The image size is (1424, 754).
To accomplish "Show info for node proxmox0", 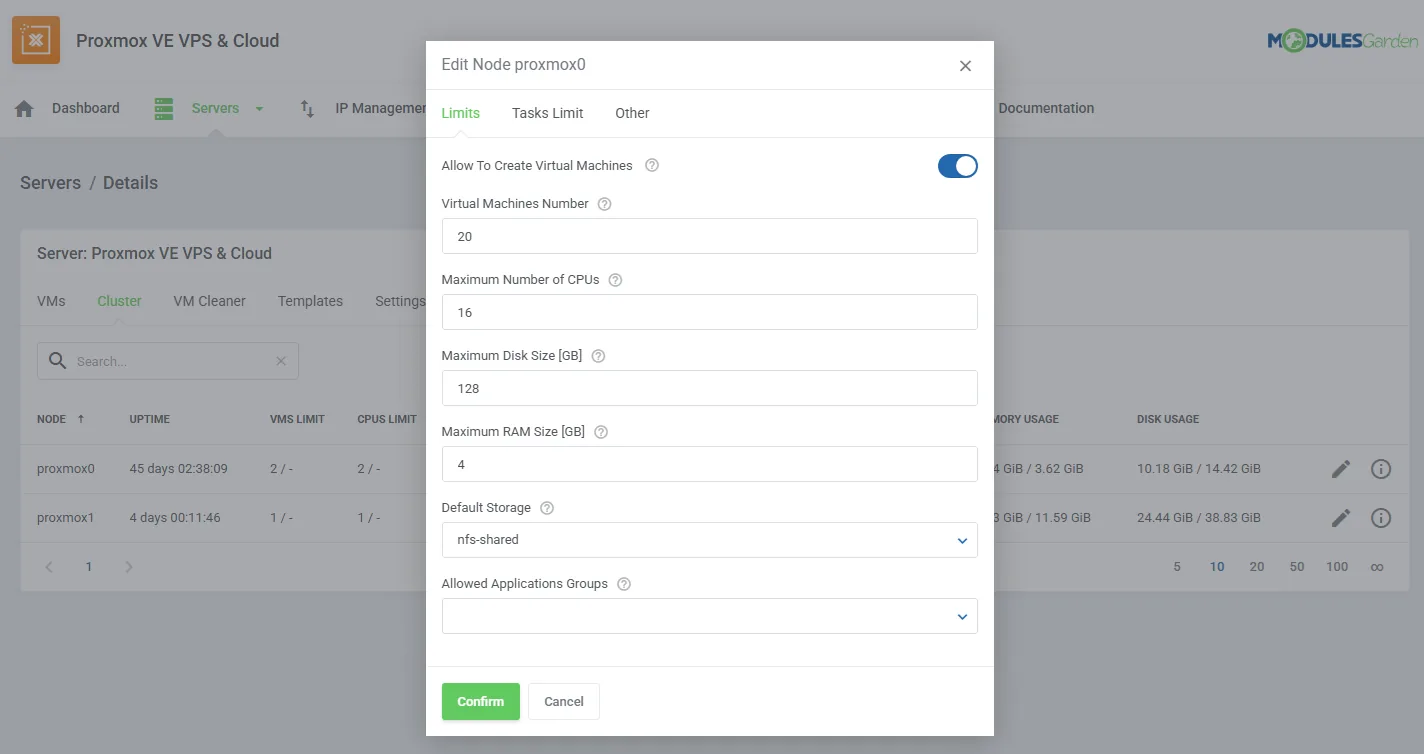I will 1381,468.
